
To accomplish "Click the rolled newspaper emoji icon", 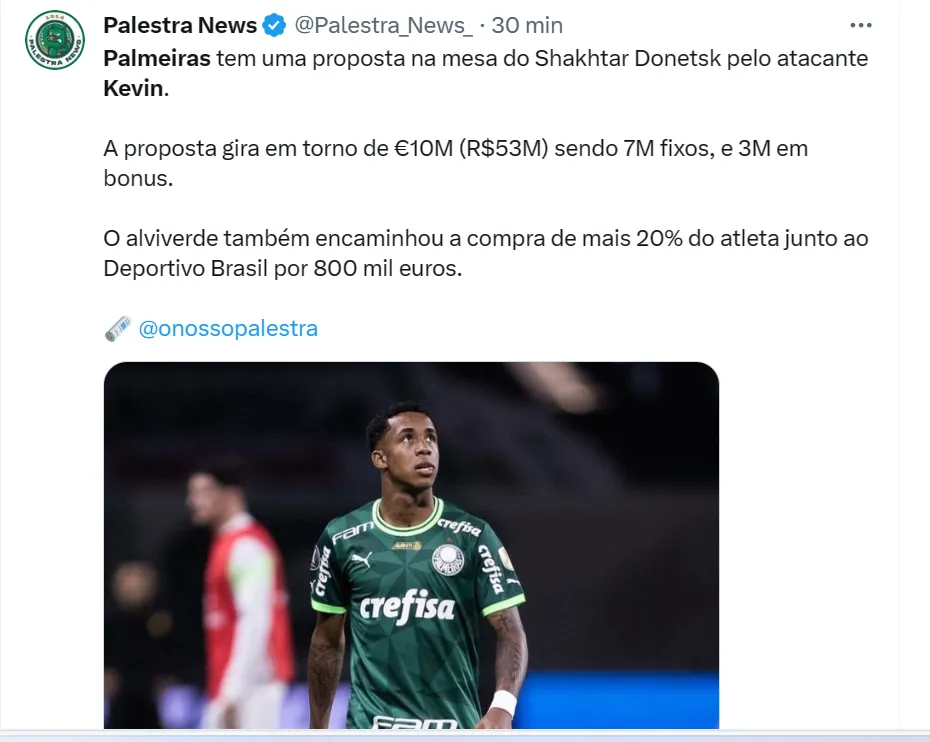I will [117, 329].
